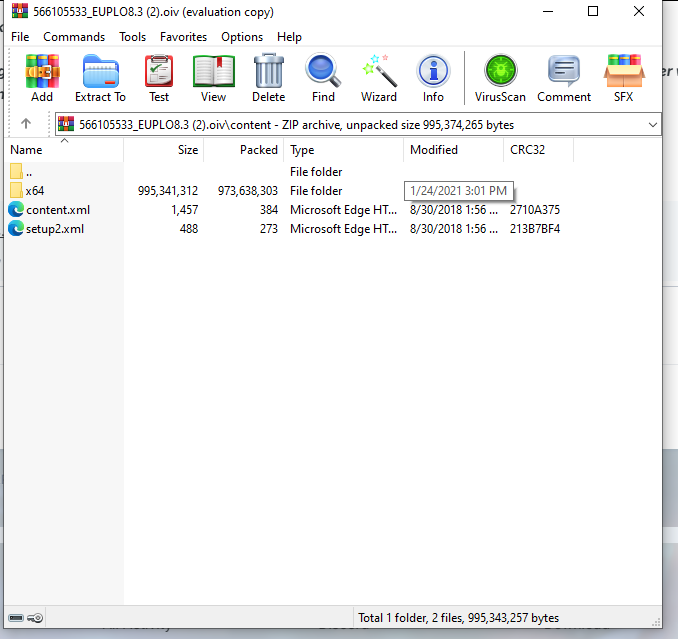Click setup2.xml size value 488

(x=189, y=229)
